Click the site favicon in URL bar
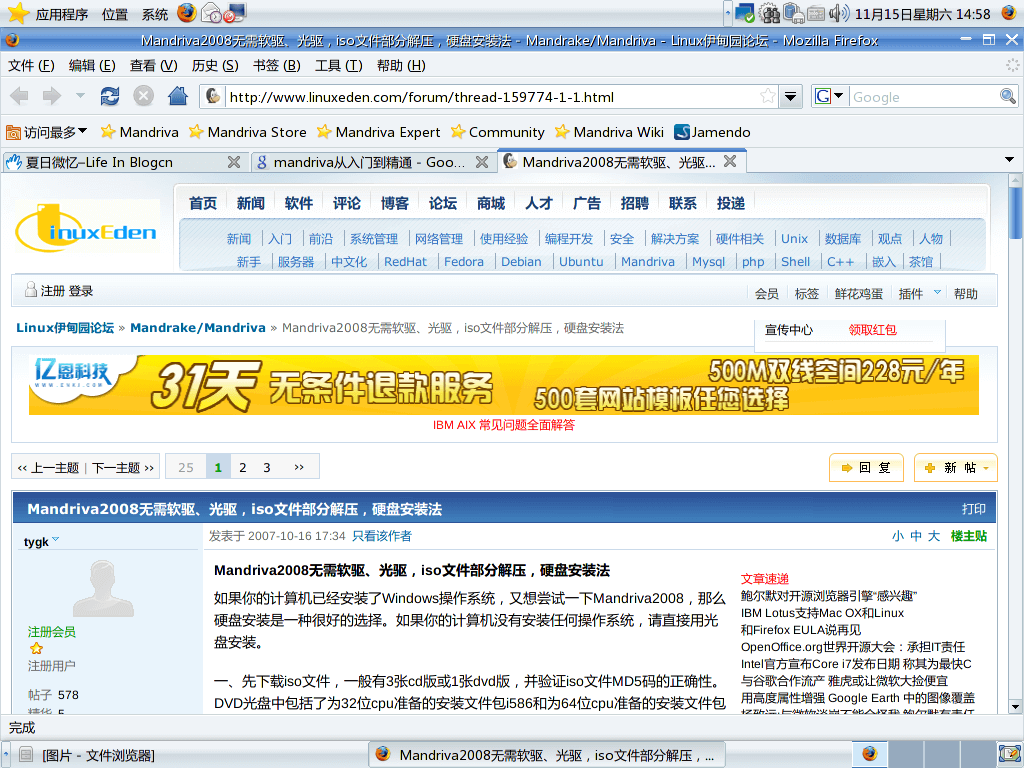The image size is (1024, 768). click(213, 97)
